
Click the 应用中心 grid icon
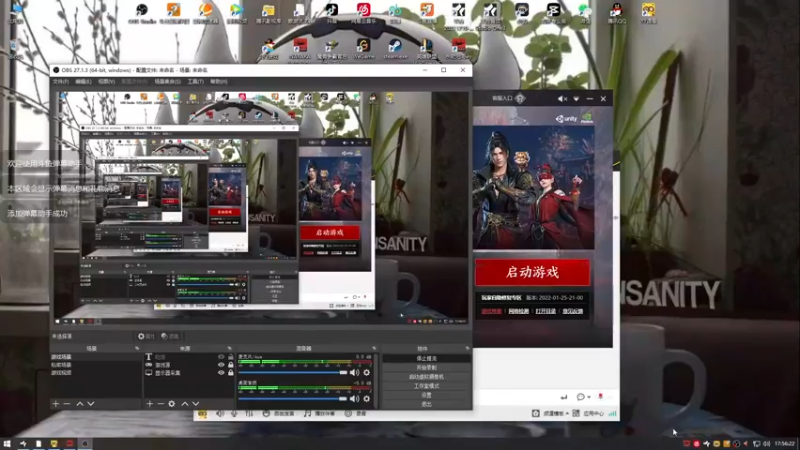(576, 413)
